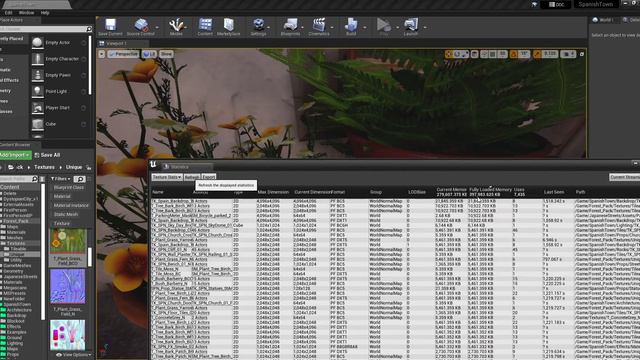Screen dimensions: 640x360
Task: Open the camera speed dropdown in viewport
Action: tap(568, 54)
